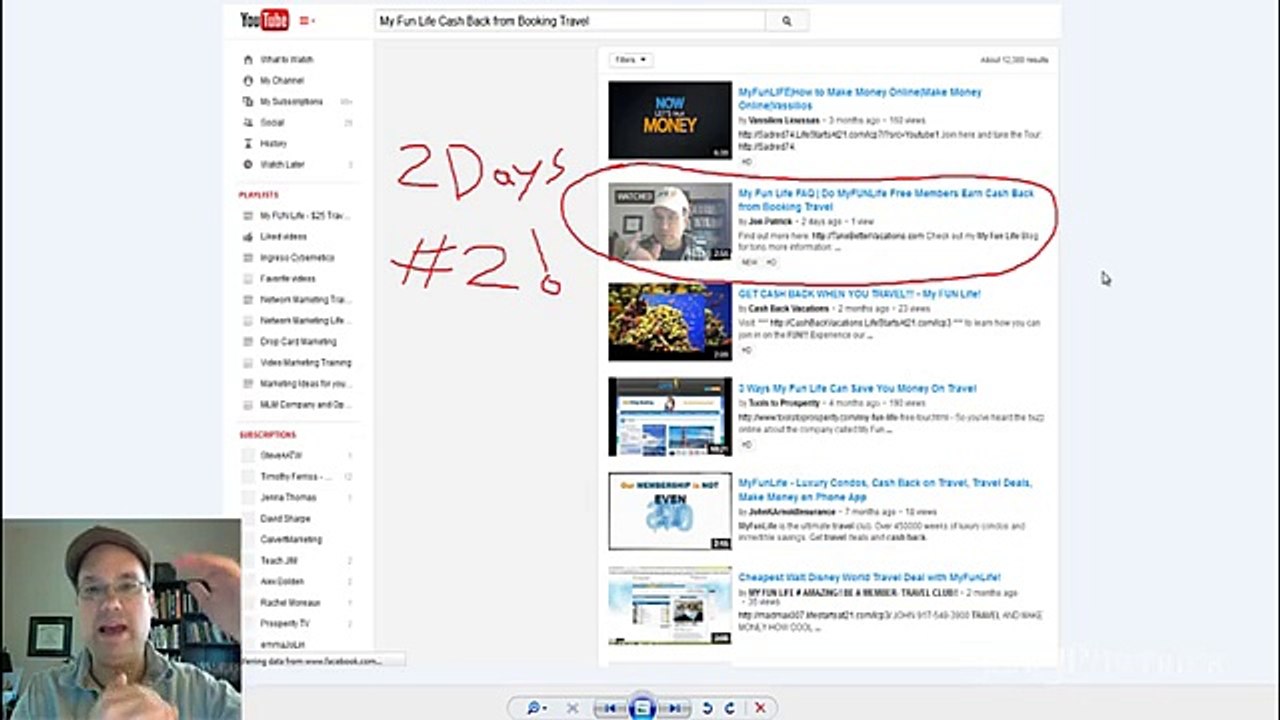Open the 'Our Membership is not even' thumbnail

click(x=670, y=511)
